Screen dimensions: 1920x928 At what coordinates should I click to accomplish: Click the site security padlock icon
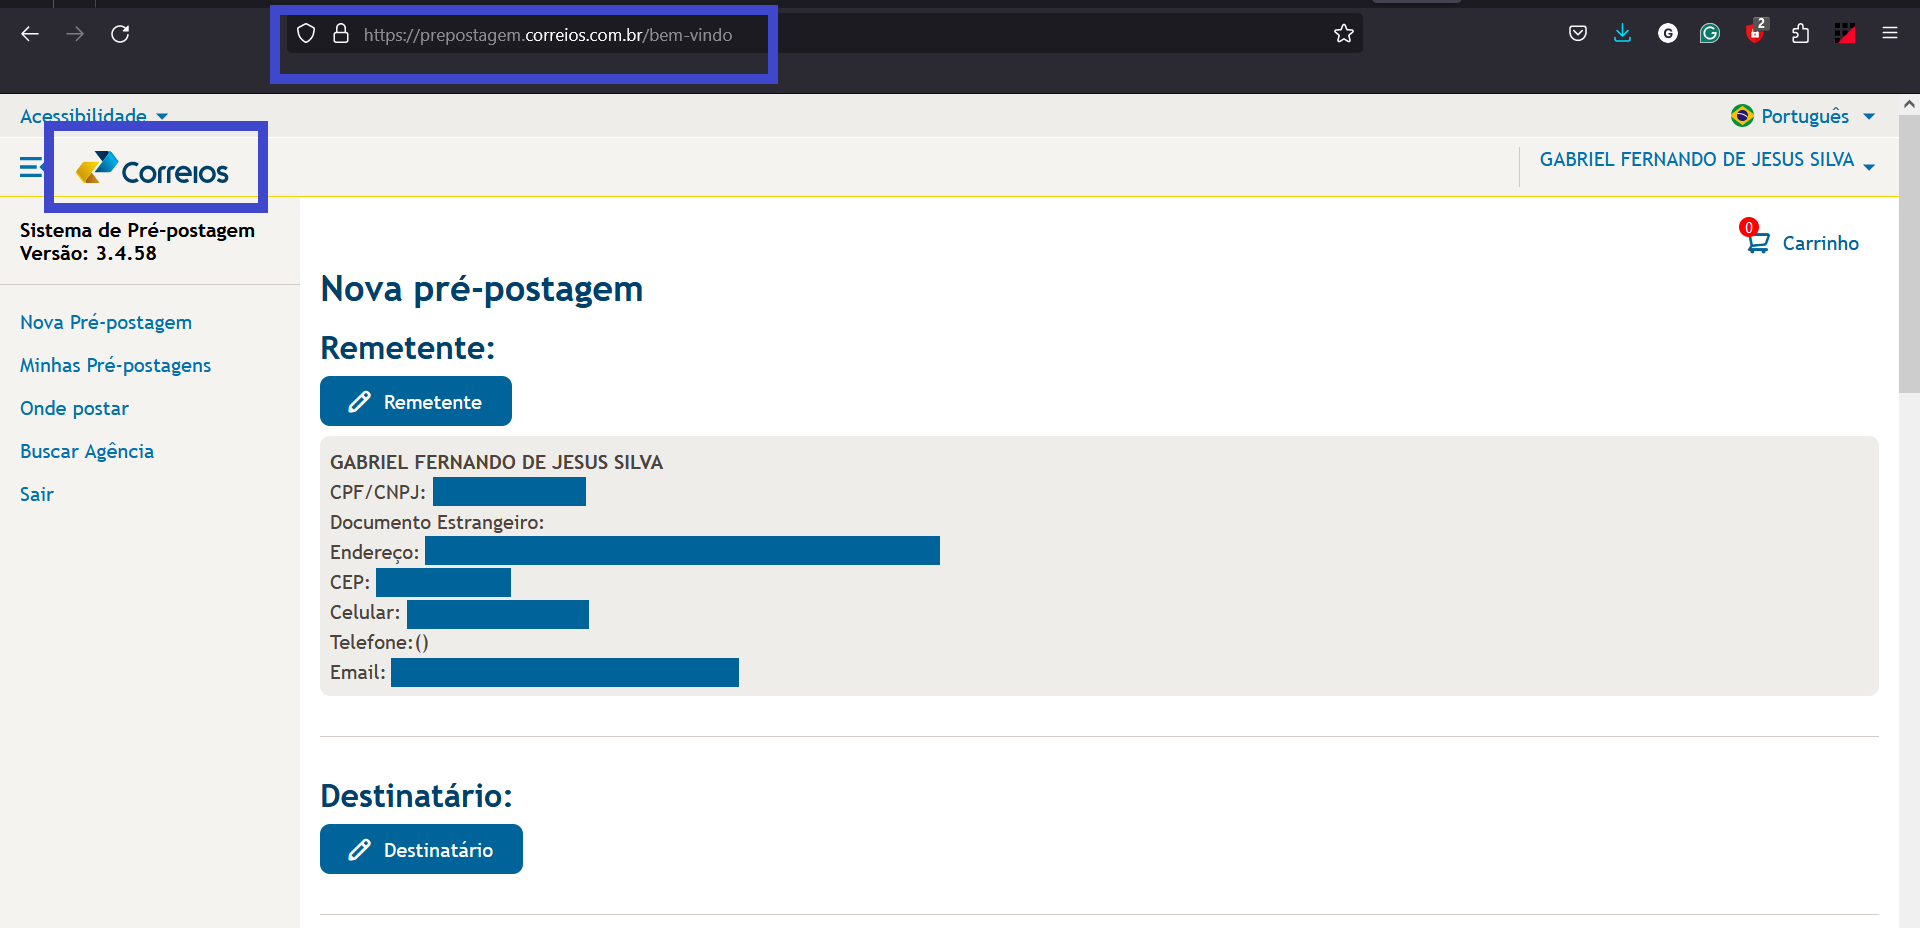pyautogui.click(x=341, y=34)
